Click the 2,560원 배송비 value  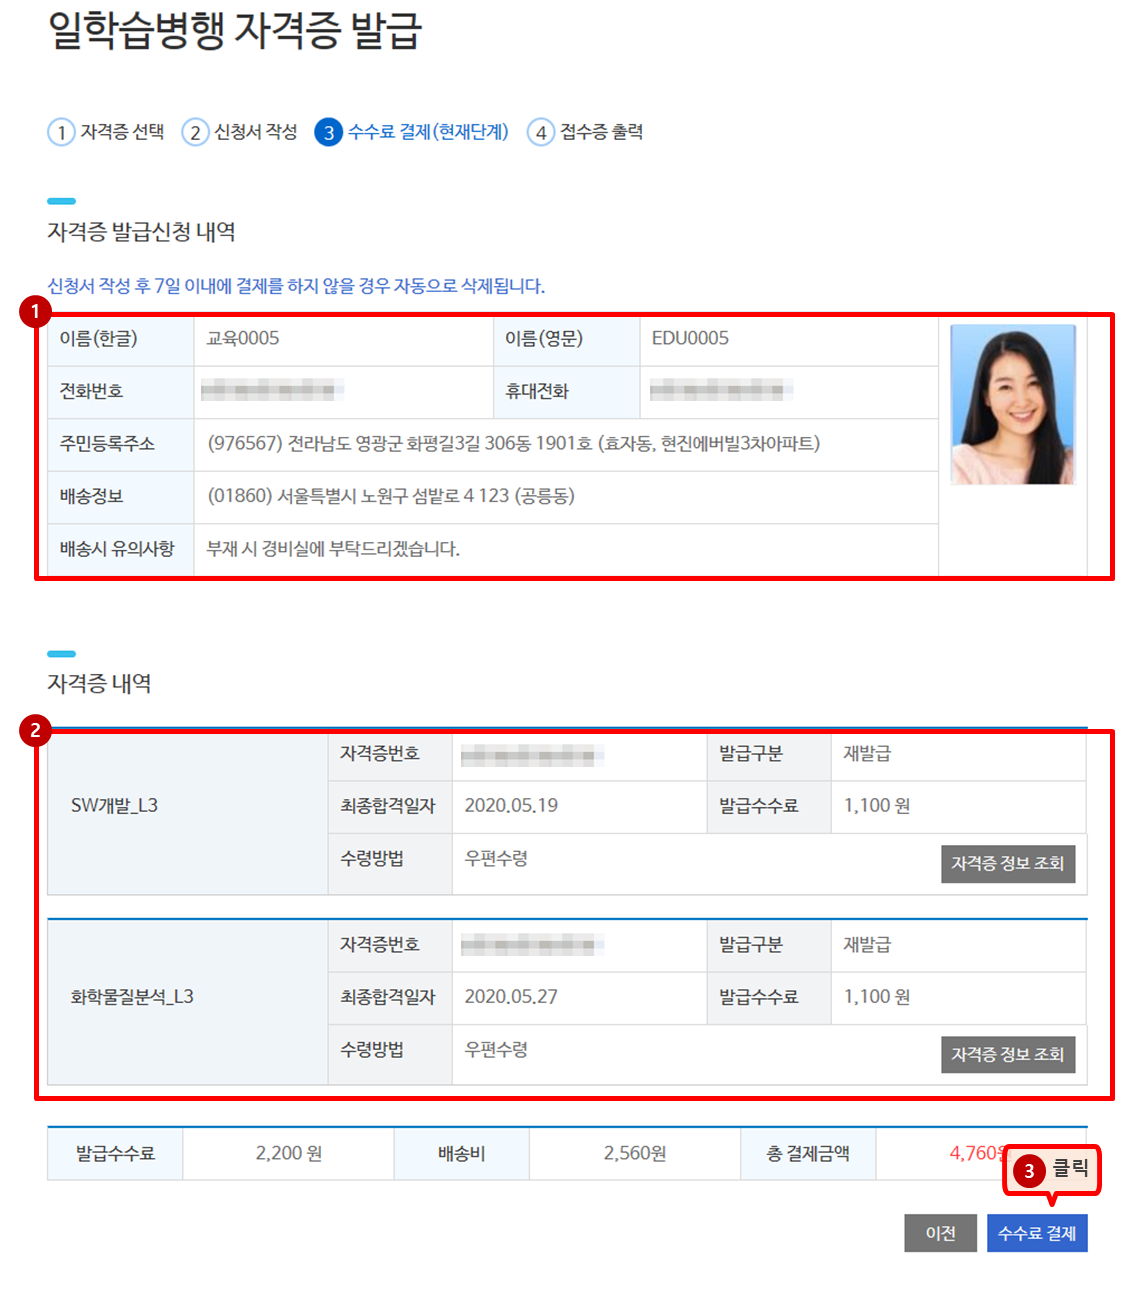(635, 1153)
